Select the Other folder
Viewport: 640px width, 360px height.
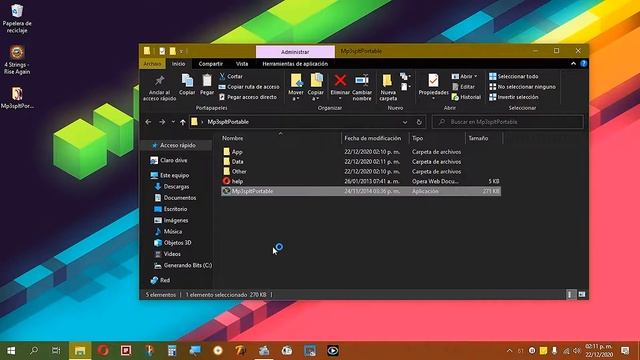[x=361, y=171]
